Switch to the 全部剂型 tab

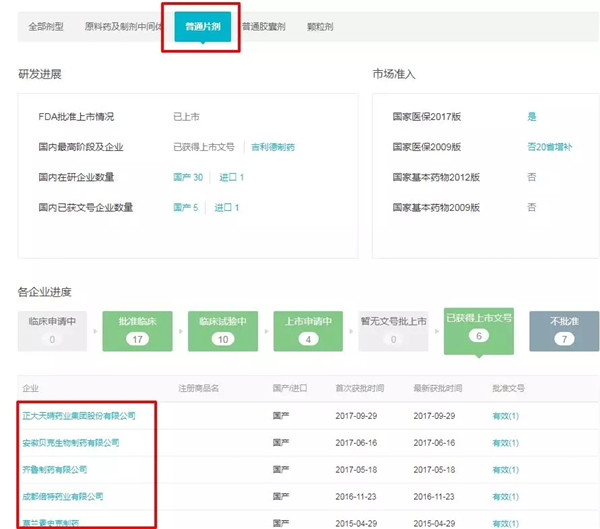point(46,27)
